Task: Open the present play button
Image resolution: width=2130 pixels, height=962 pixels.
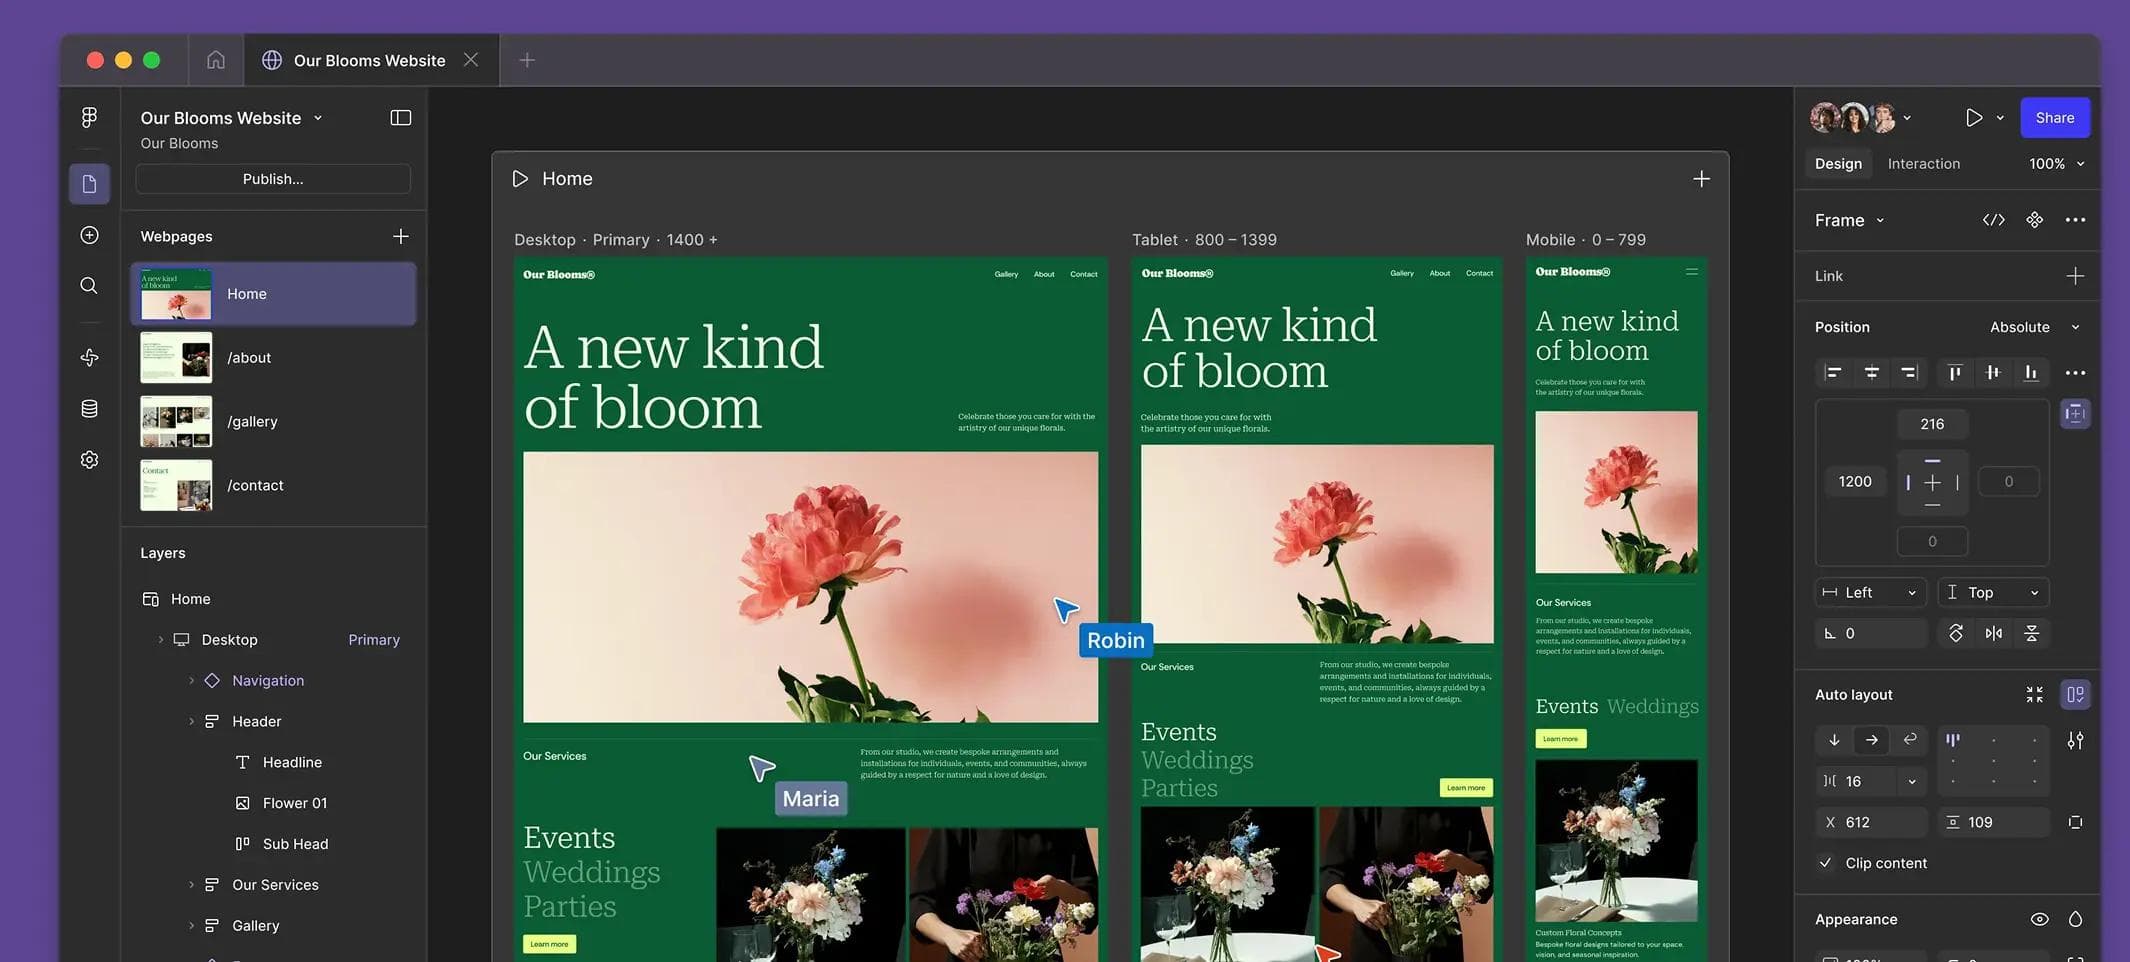Action: (x=1973, y=118)
